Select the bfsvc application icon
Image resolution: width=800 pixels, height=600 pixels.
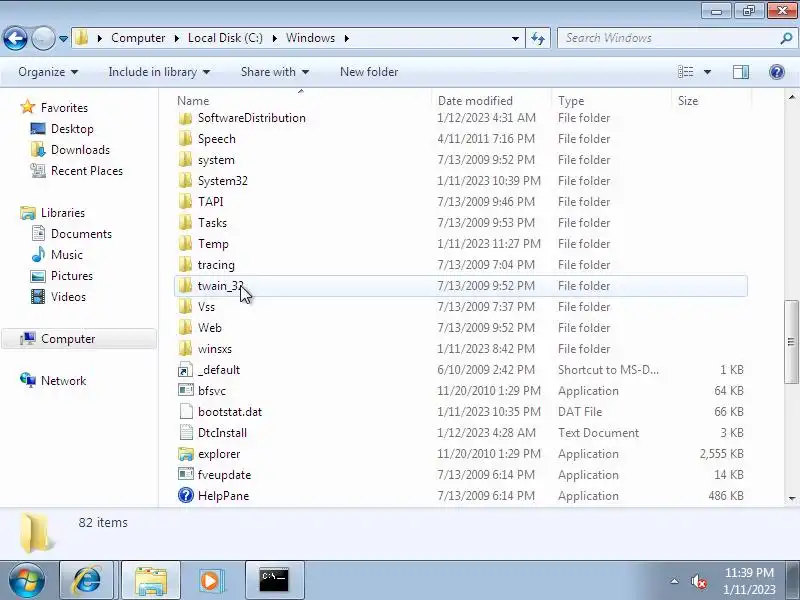click(186, 391)
